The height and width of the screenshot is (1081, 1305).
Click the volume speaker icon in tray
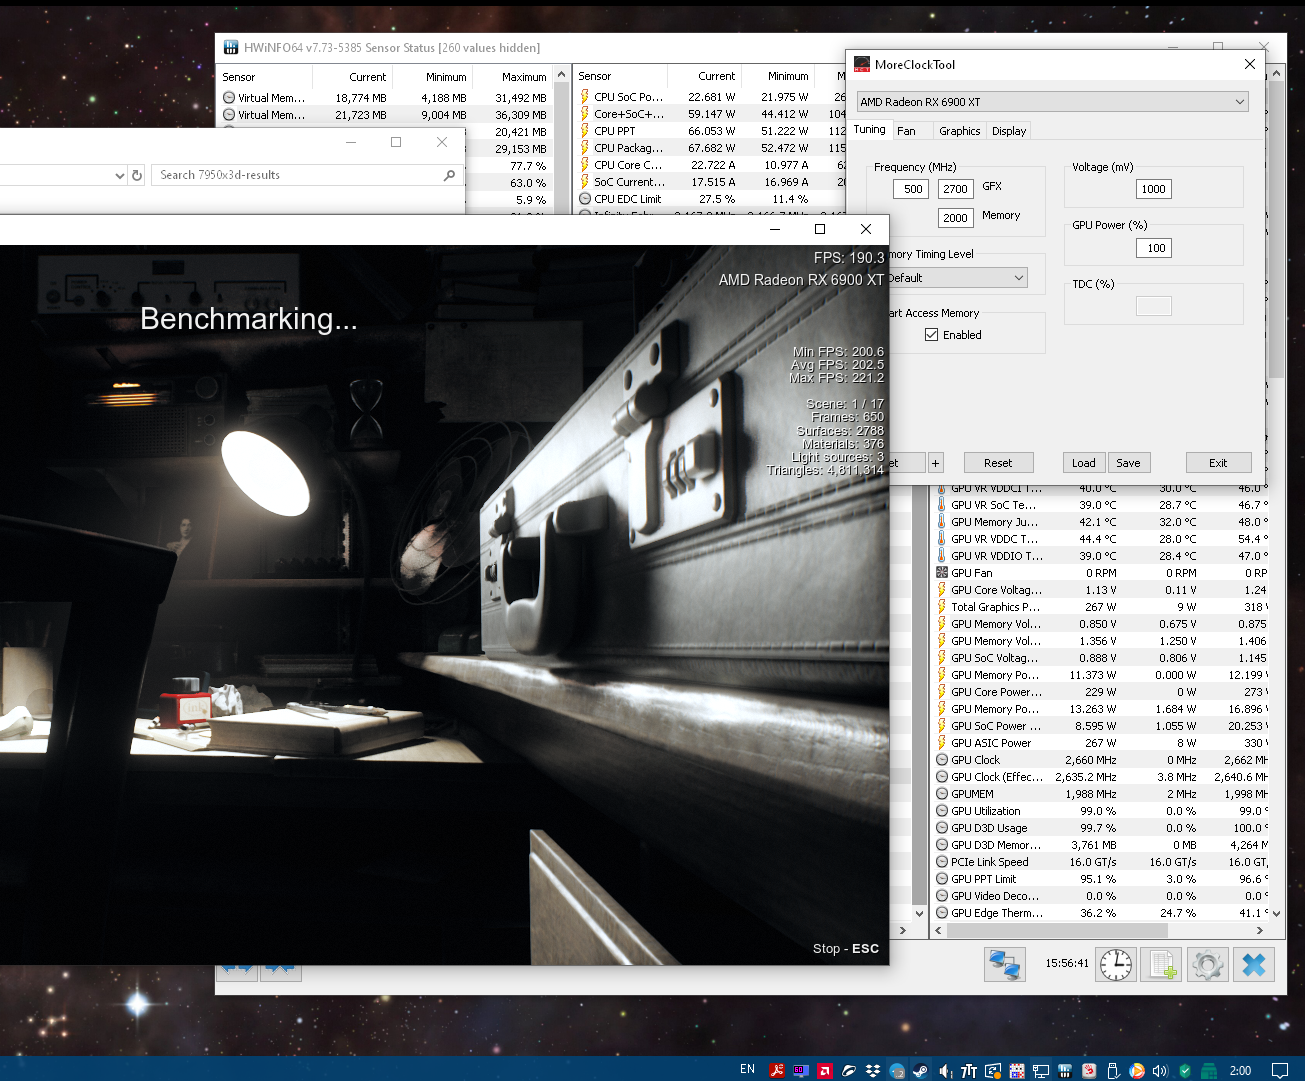pos(1160,1070)
